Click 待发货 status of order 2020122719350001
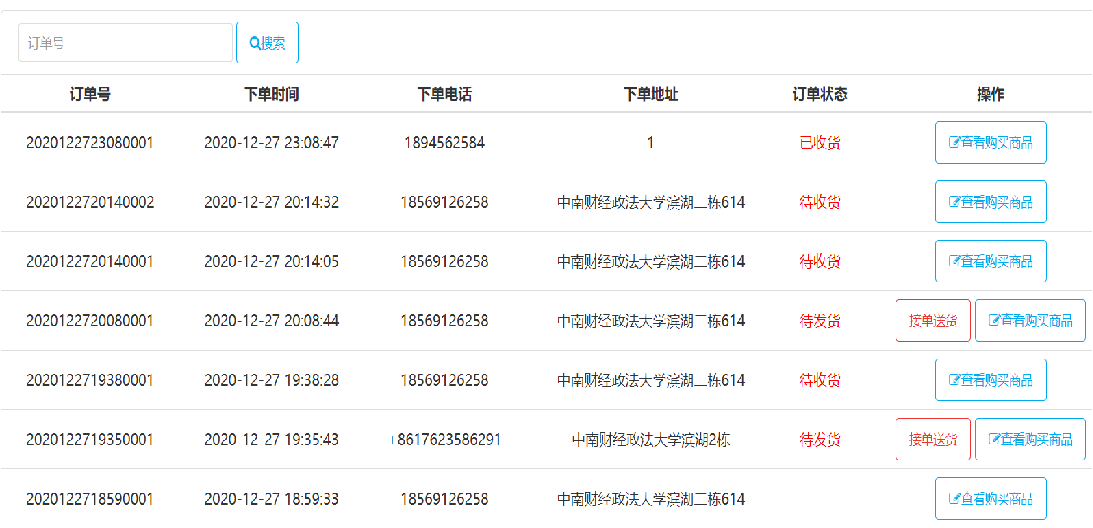This screenshot has height=528, width=1093. (x=820, y=440)
